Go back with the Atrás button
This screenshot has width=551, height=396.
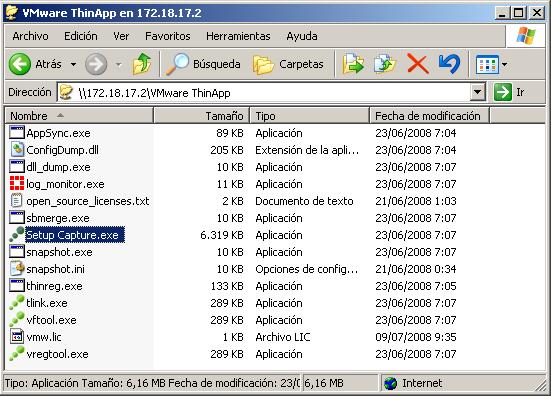(35, 64)
